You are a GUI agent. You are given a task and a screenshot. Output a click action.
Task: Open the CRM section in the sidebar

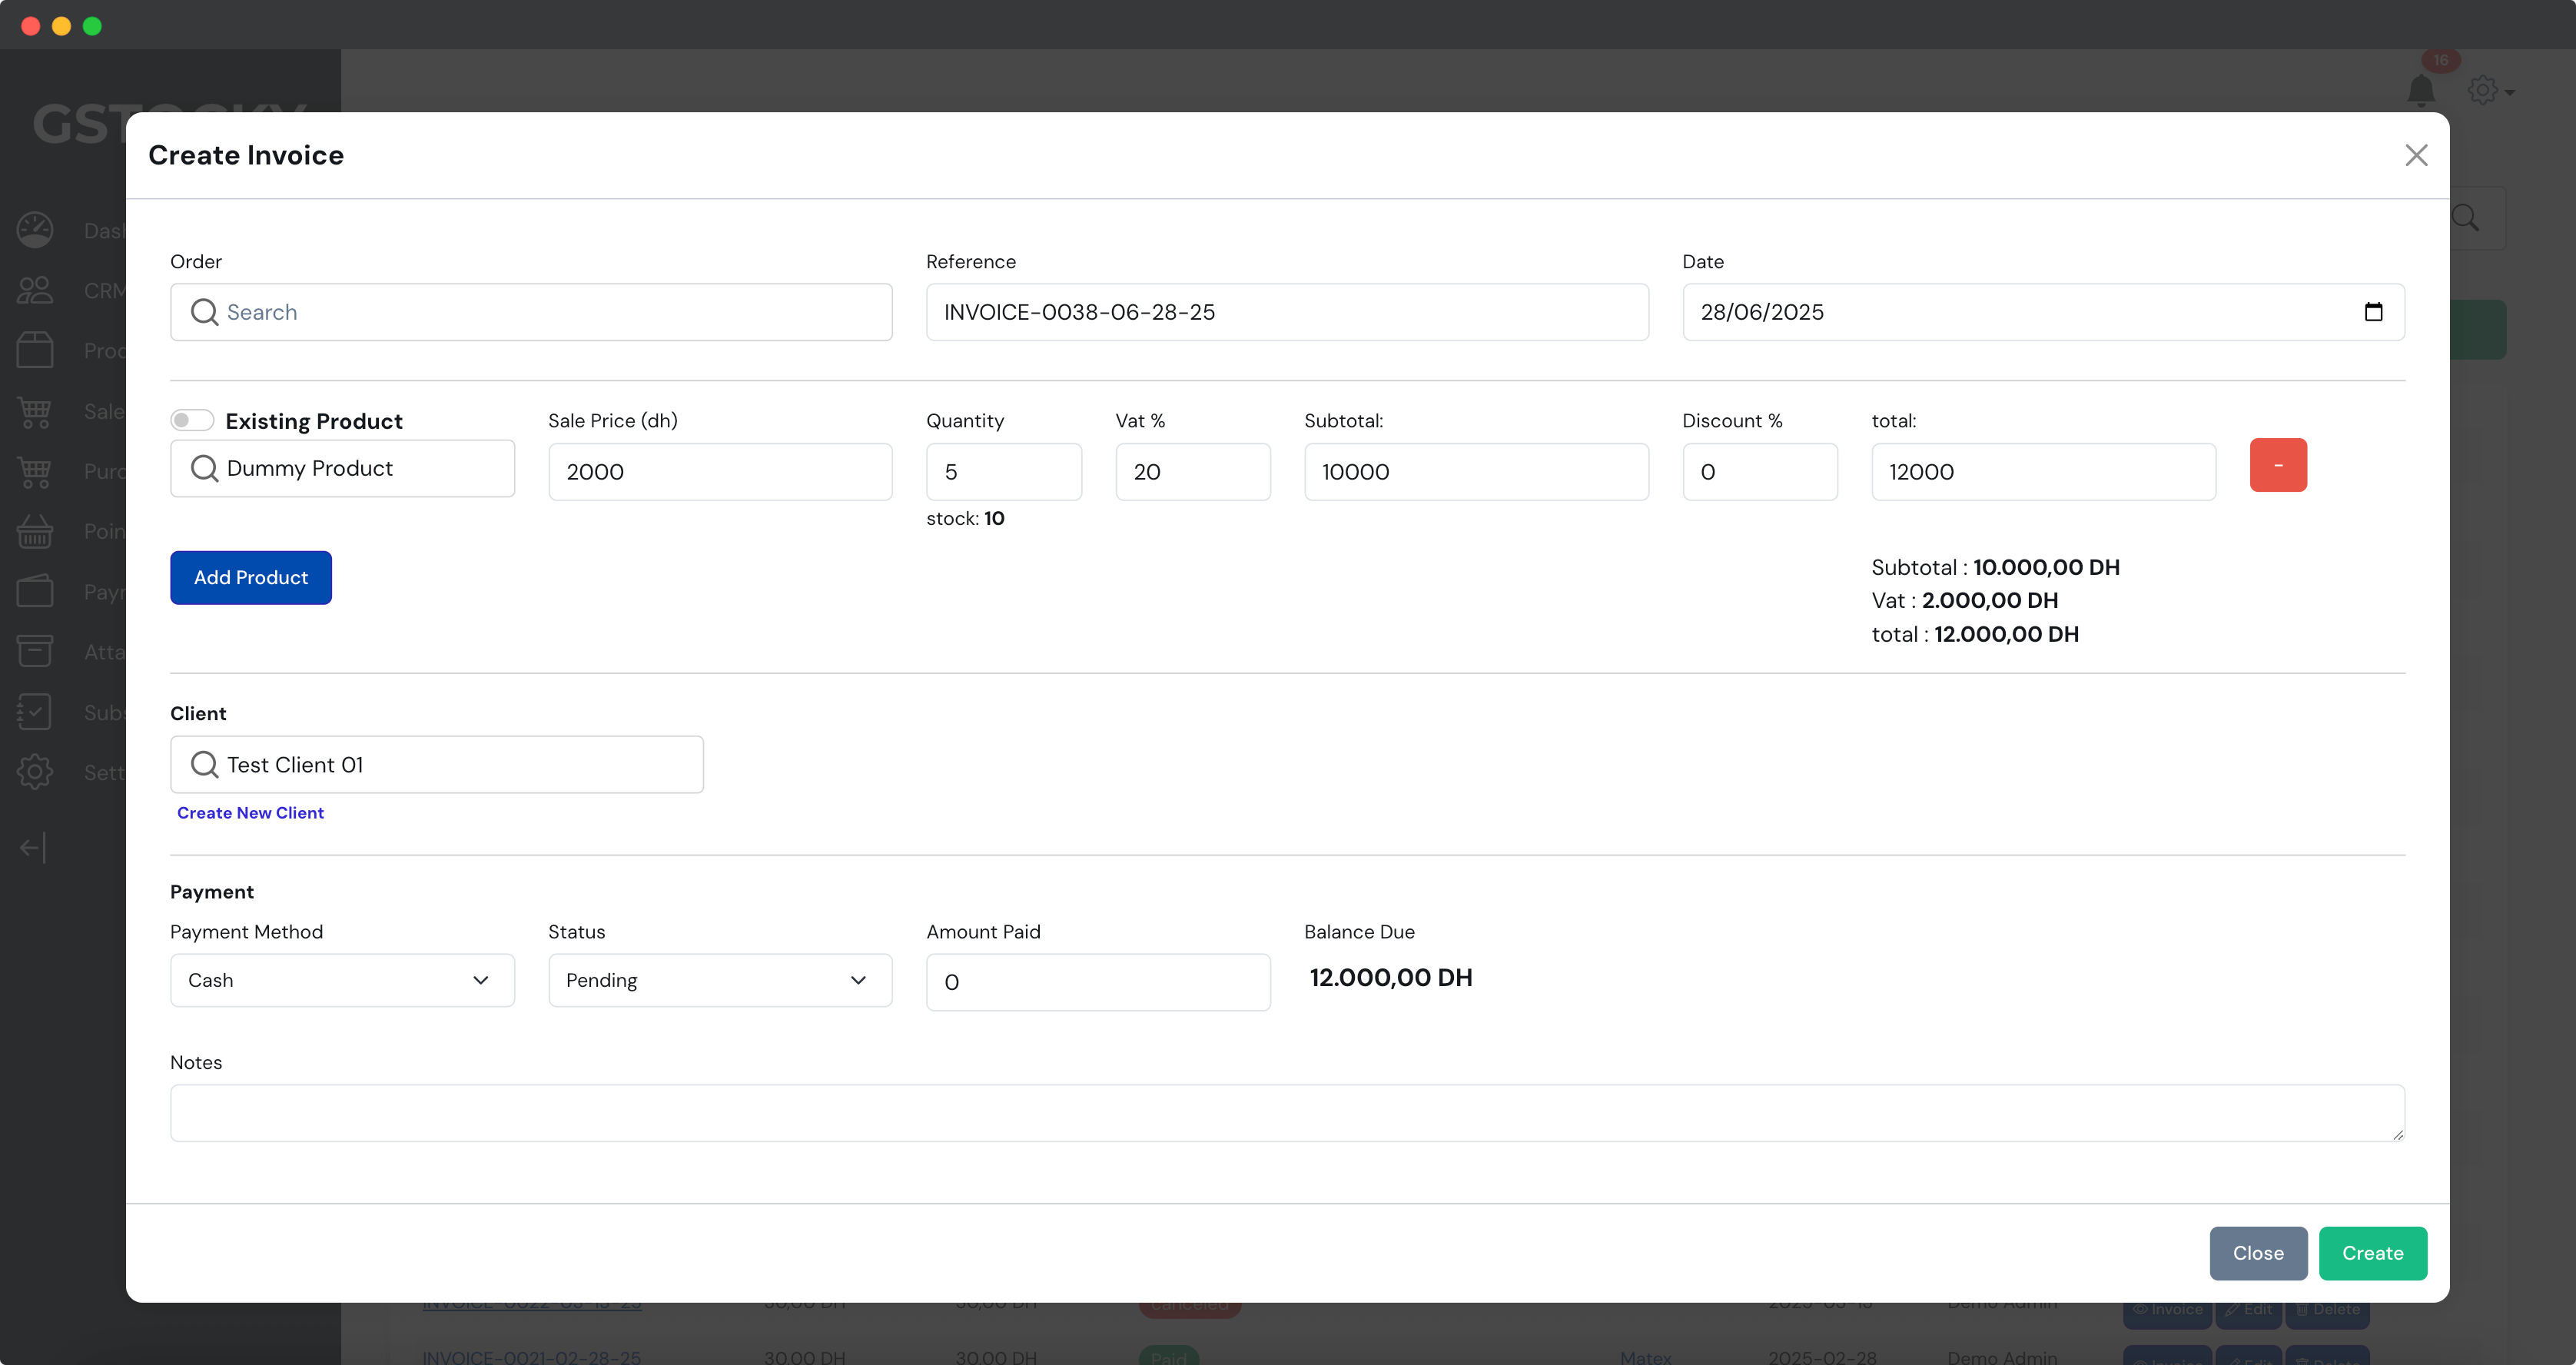(36, 290)
